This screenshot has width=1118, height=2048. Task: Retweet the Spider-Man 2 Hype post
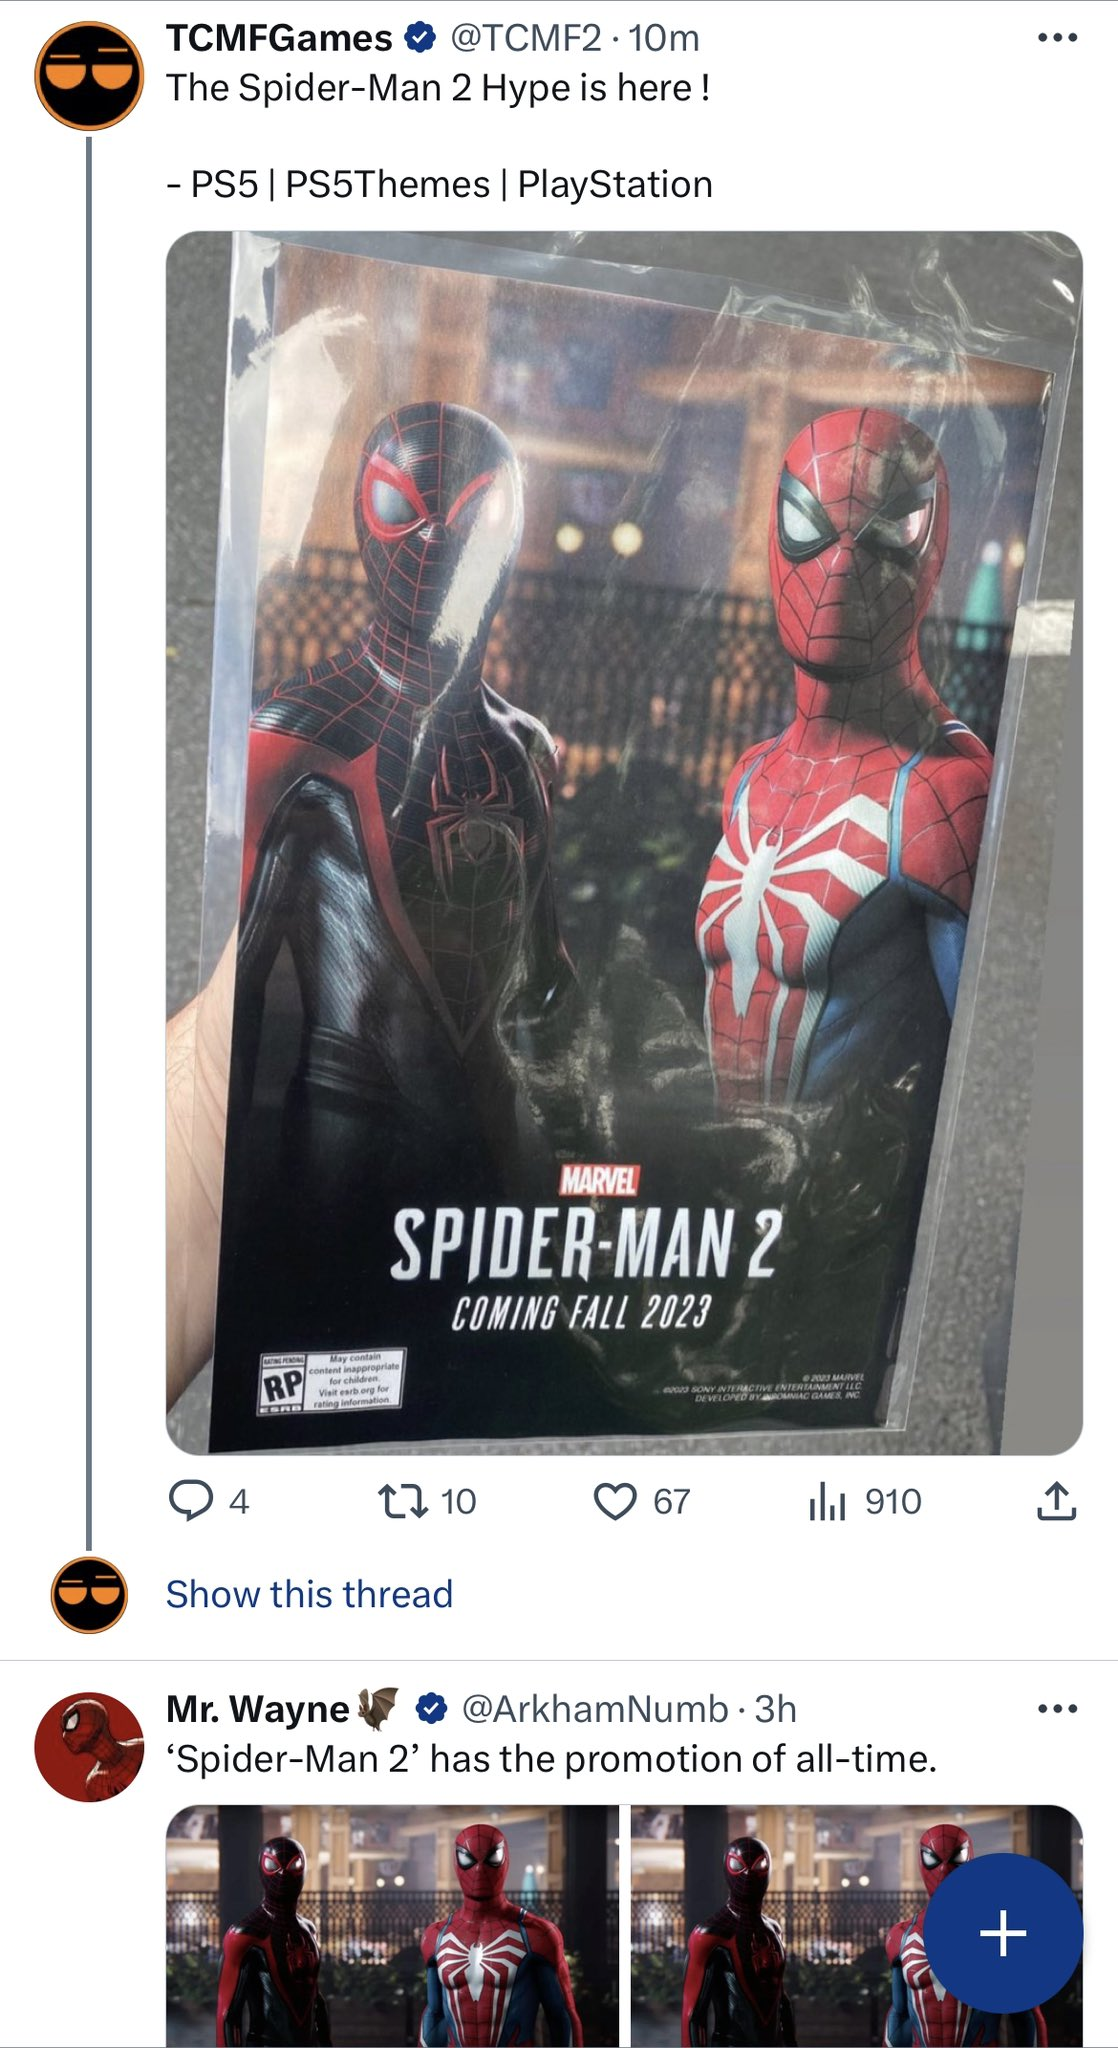click(x=403, y=1501)
